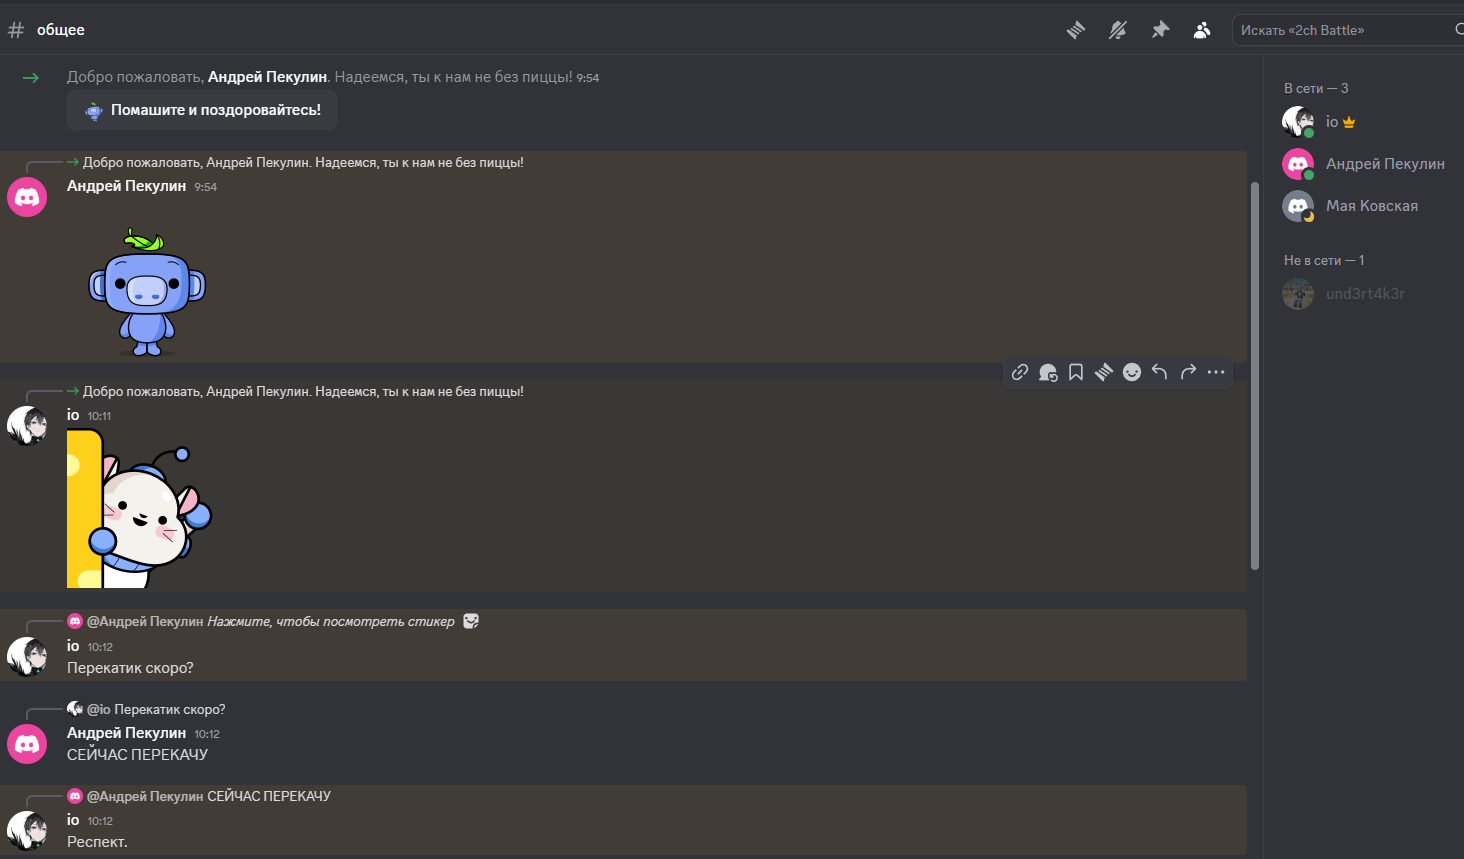Click «Нажмите, чтобы посмотреть стикер» reply link

(x=330, y=621)
